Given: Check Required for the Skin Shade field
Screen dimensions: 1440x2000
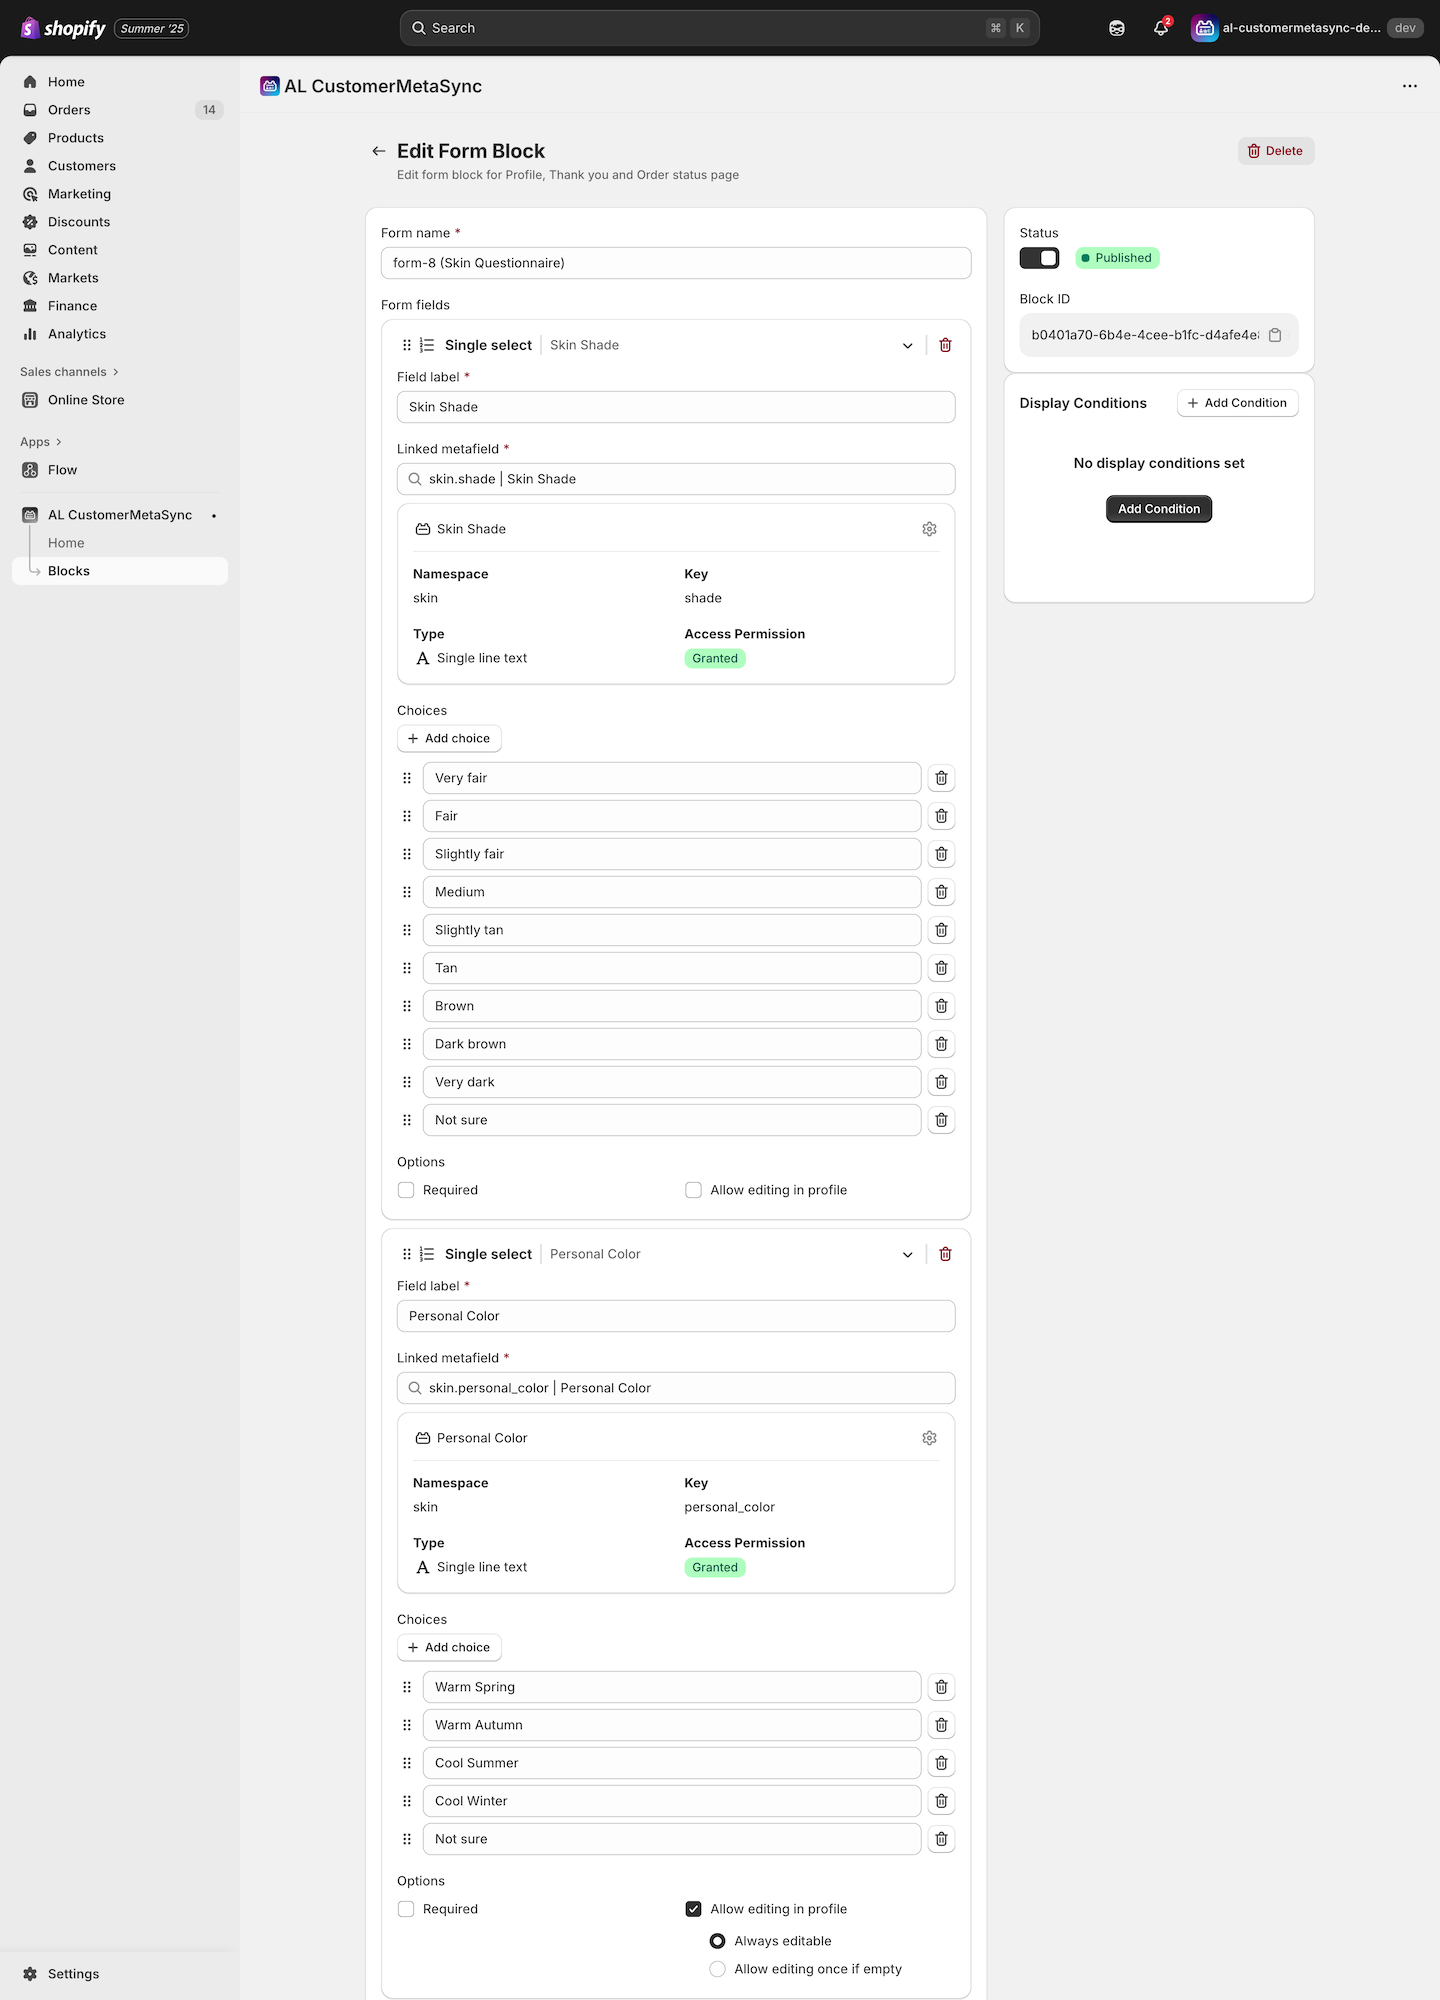Looking at the screenshot, I should pos(406,1190).
